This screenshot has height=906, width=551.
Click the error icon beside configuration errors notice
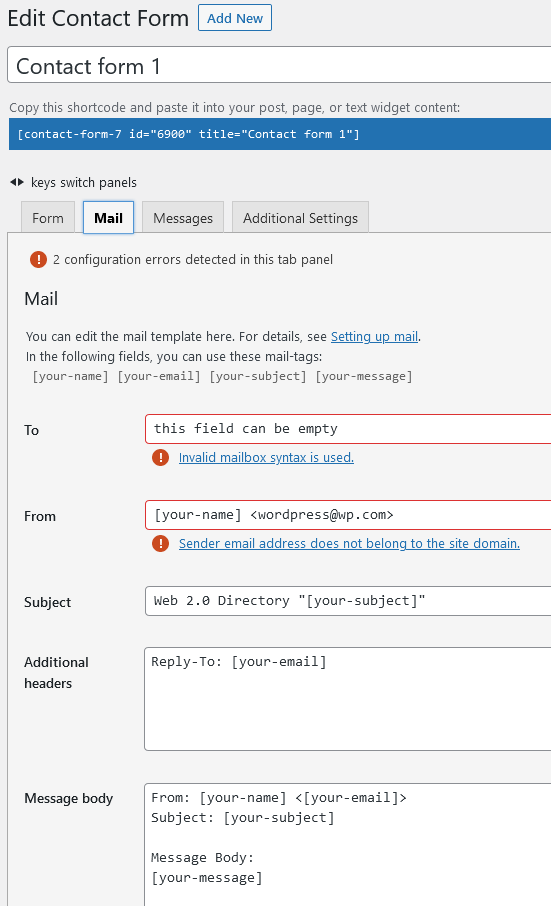coord(38,259)
